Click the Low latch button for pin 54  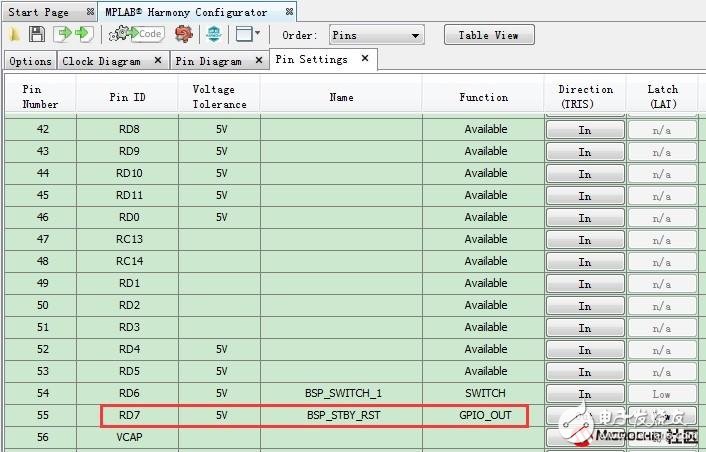click(x=662, y=394)
